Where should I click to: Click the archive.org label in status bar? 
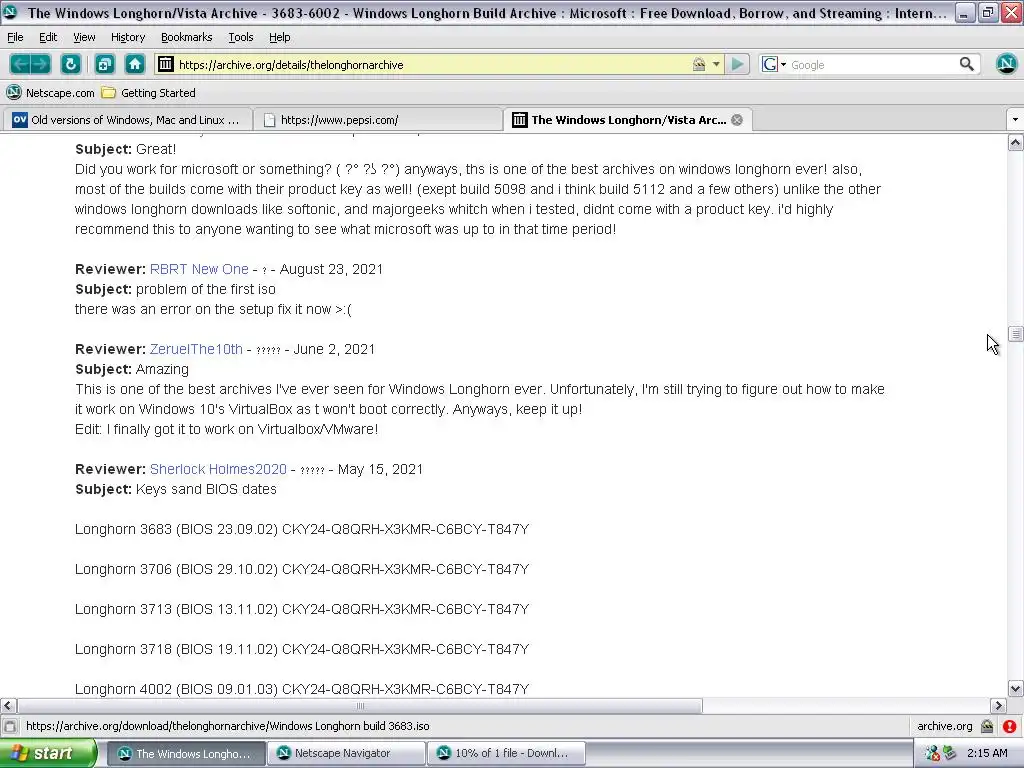(x=944, y=726)
